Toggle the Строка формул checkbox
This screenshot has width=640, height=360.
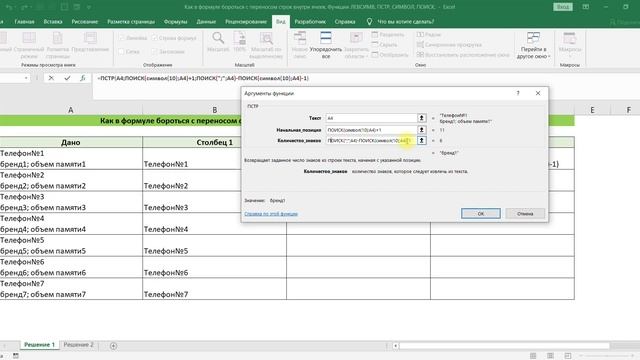coord(154,38)
